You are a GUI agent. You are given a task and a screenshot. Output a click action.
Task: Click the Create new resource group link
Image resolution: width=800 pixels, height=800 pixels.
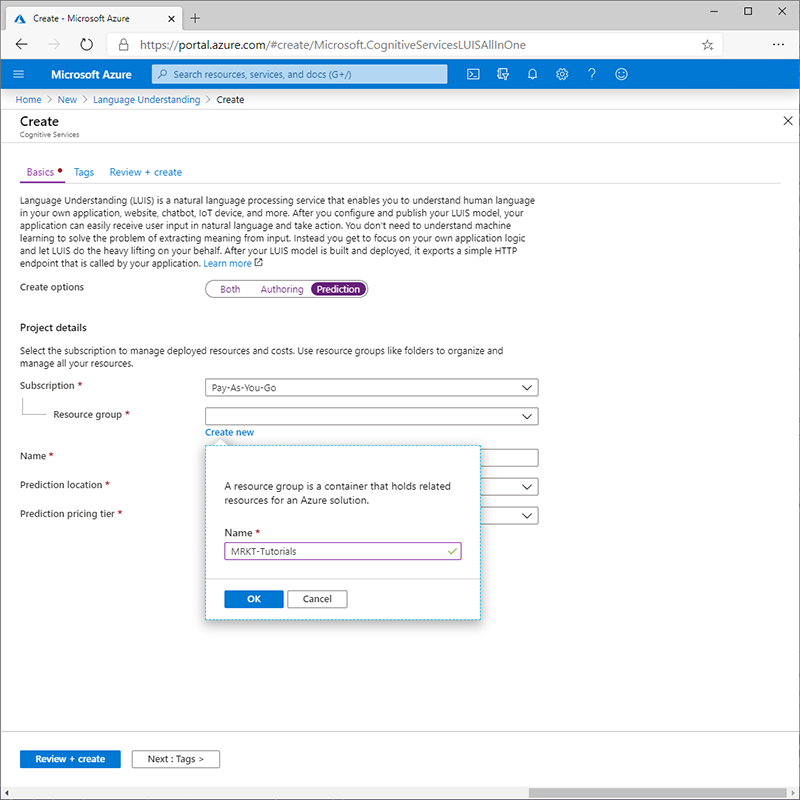pos(229,432)
